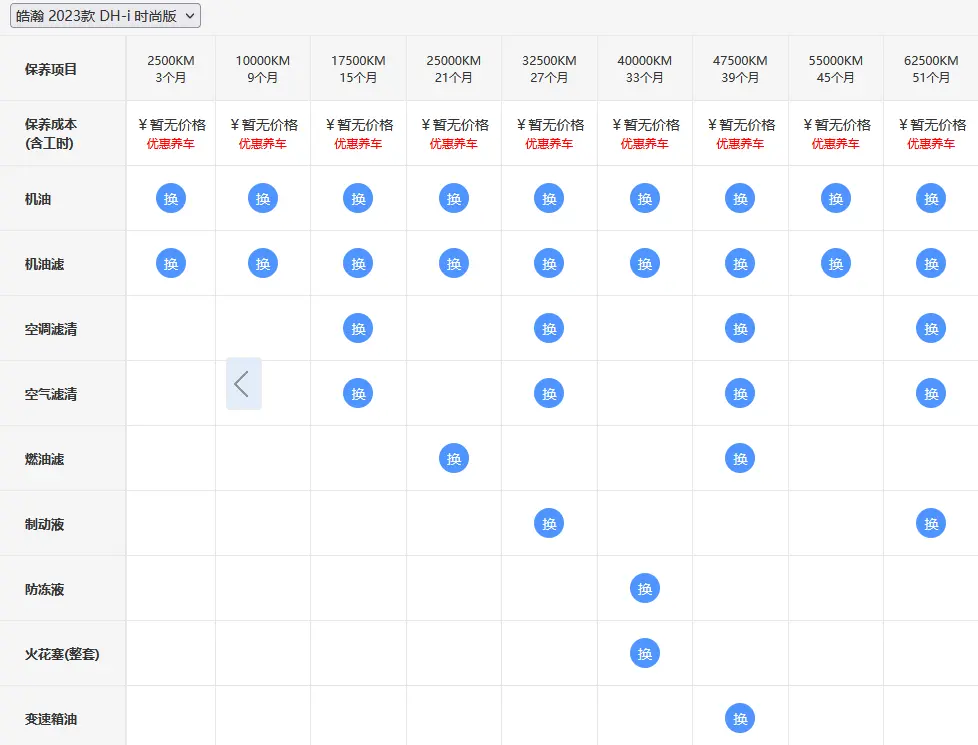Select the 55000KM 45个月 column header
Viewport: 978px width, 745px height.
click(x=836, y=69)
